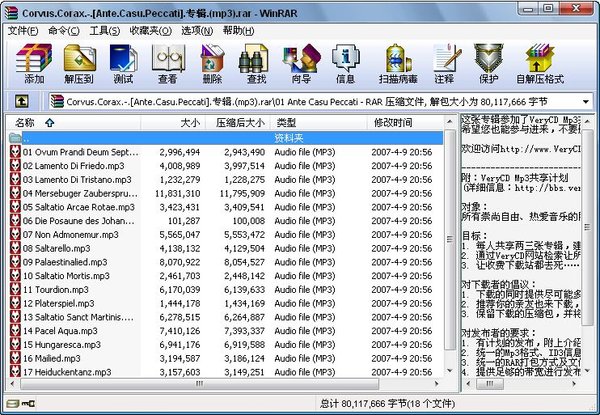Screen dimensions: 600x415
Task: Show archive 信息 (Info) icon
Action: 346,63
